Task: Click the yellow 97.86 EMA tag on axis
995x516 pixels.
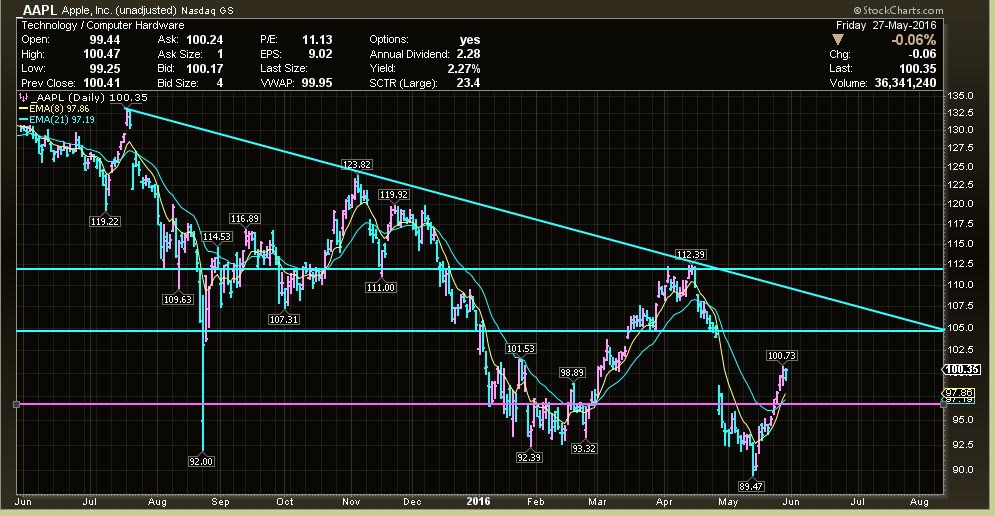Action: tap(958, 393)
